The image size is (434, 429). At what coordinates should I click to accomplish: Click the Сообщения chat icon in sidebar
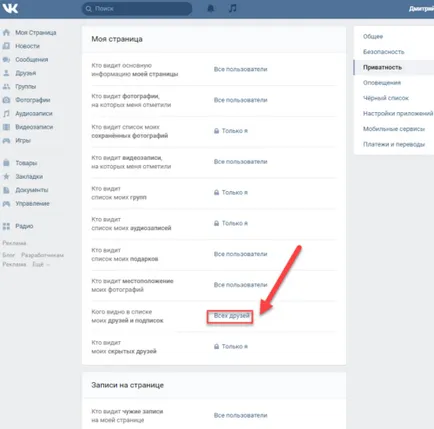pyautogui.click(x=6, y=60)
